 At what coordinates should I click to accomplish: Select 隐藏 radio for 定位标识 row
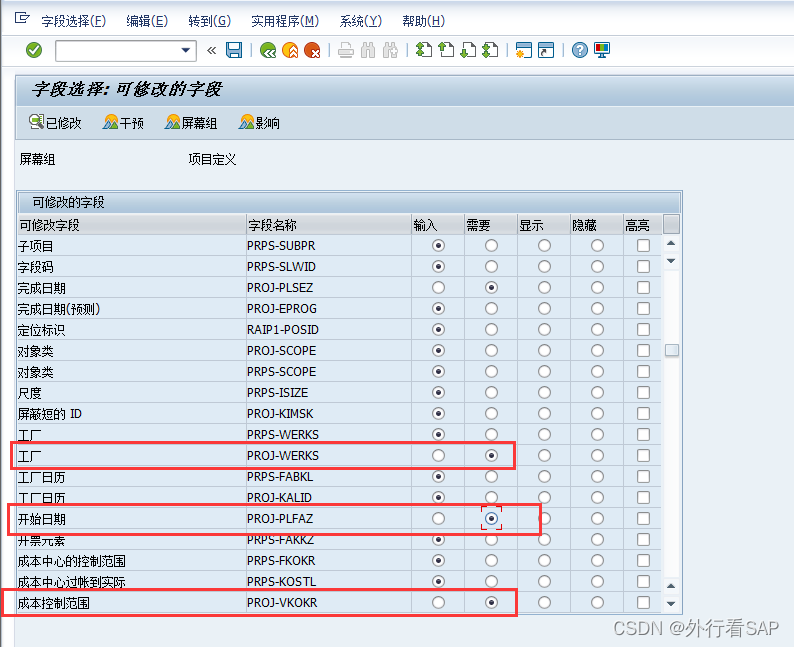[598, 330]
